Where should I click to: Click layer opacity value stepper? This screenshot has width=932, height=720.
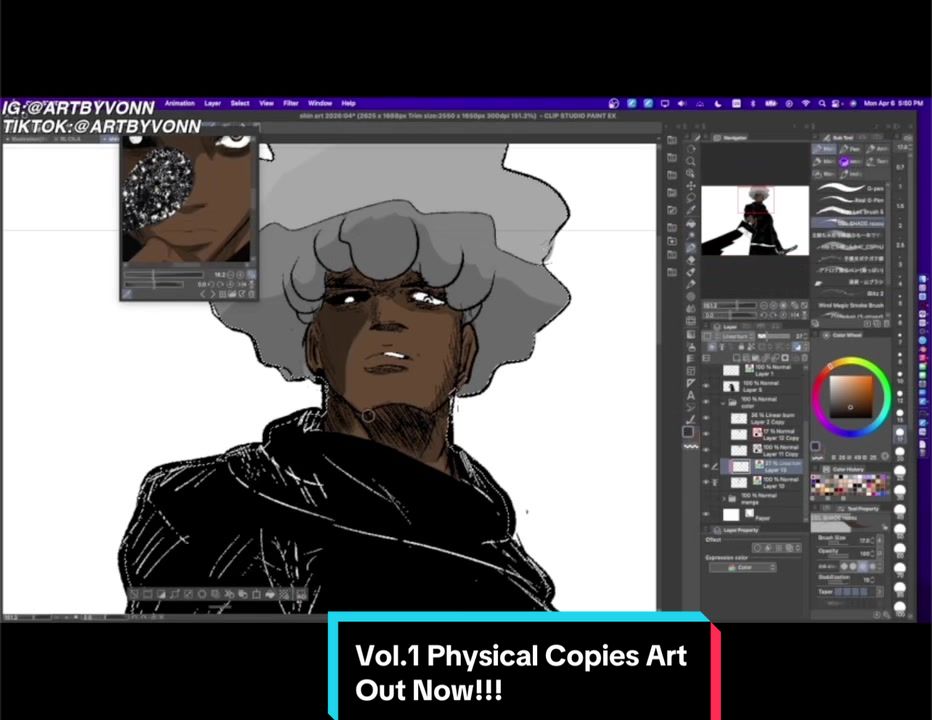[x=807, y=337]
